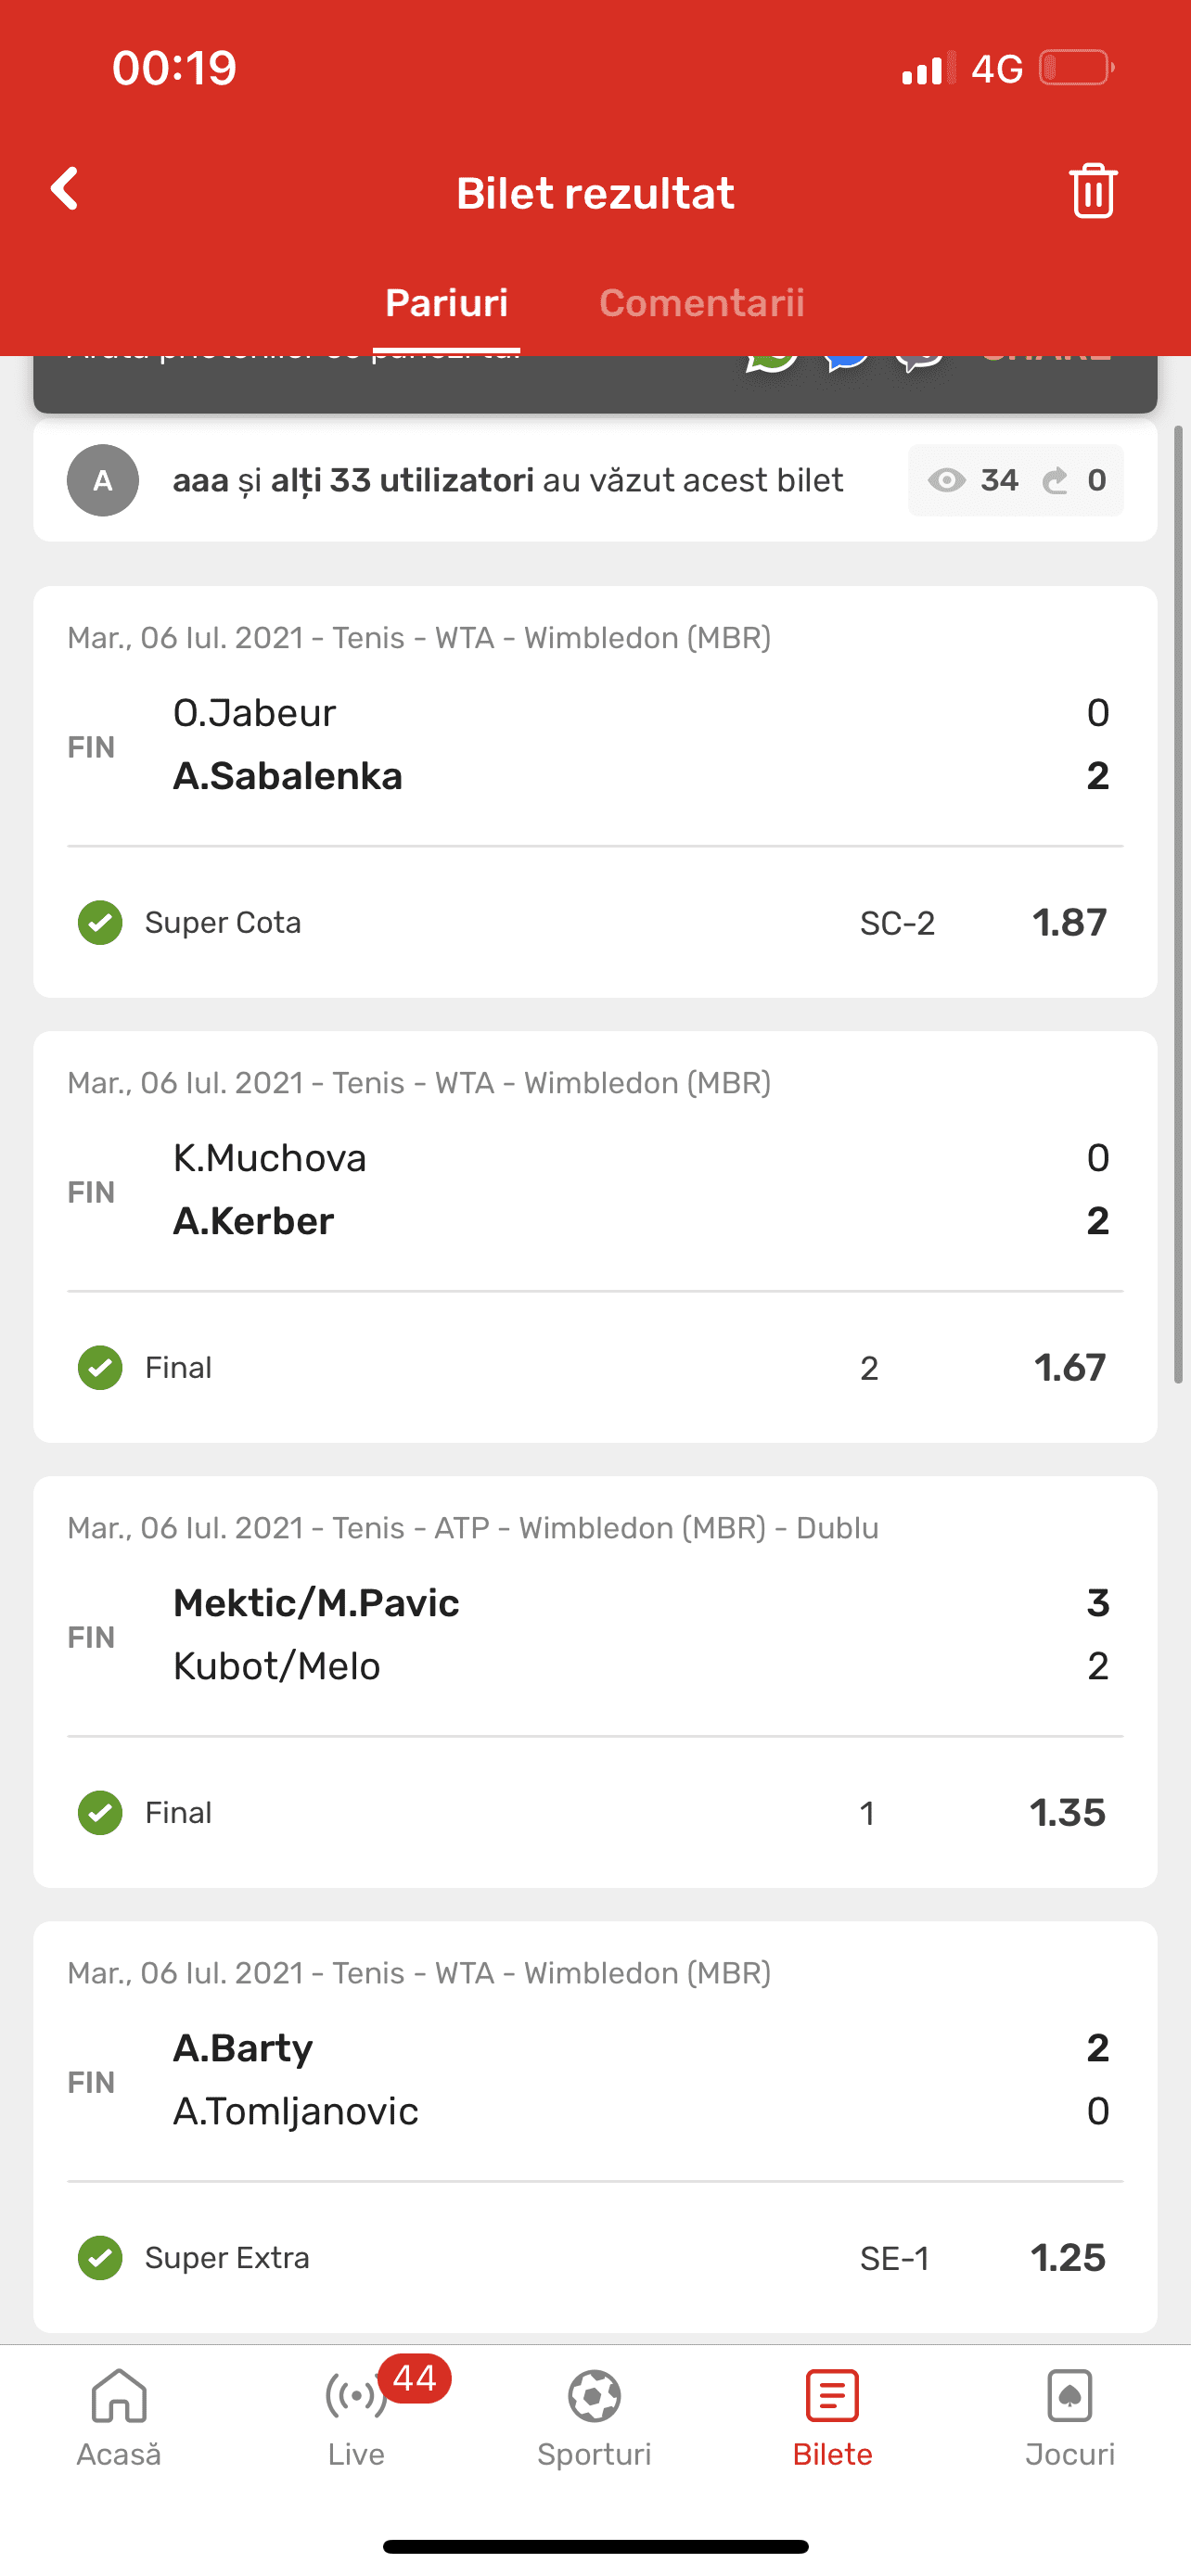Click the 1.35 odds value
This screenshot has height=2576, width=1191.
(1068, 1813)
